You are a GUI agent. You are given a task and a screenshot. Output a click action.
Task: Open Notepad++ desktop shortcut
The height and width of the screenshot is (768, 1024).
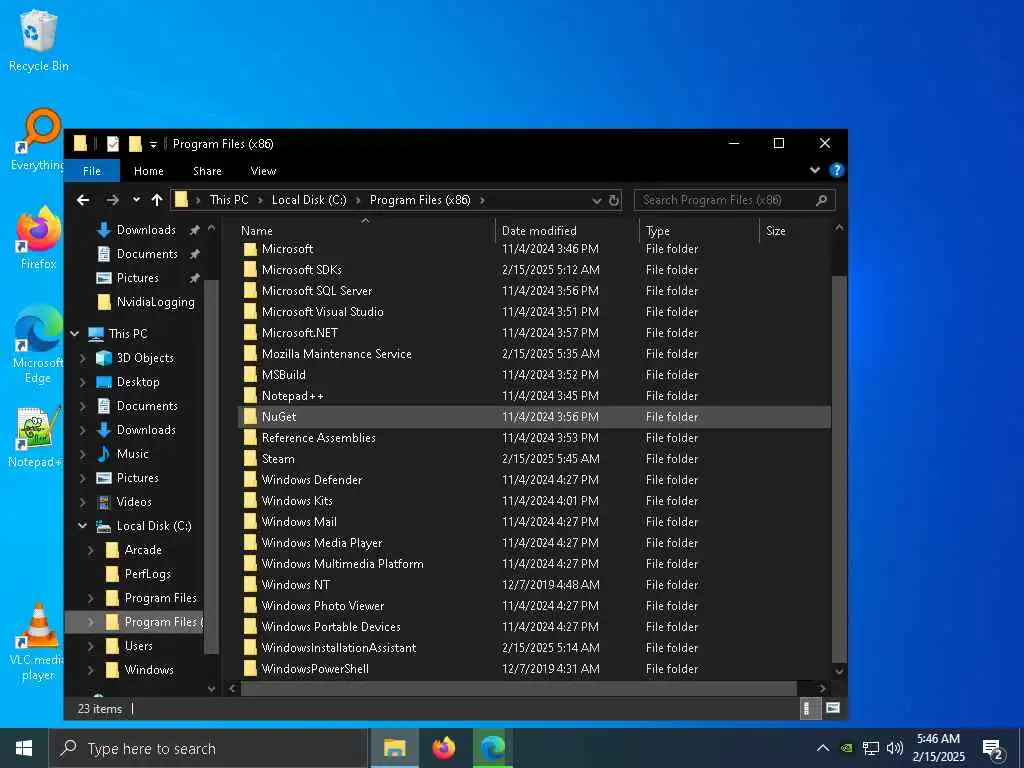37,437
